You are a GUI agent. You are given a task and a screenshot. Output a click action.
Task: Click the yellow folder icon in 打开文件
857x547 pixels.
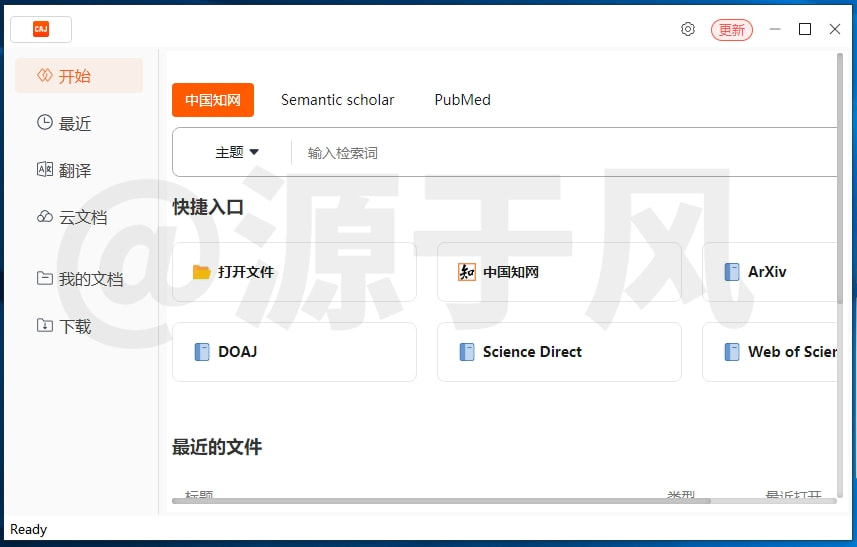point(202,272)
